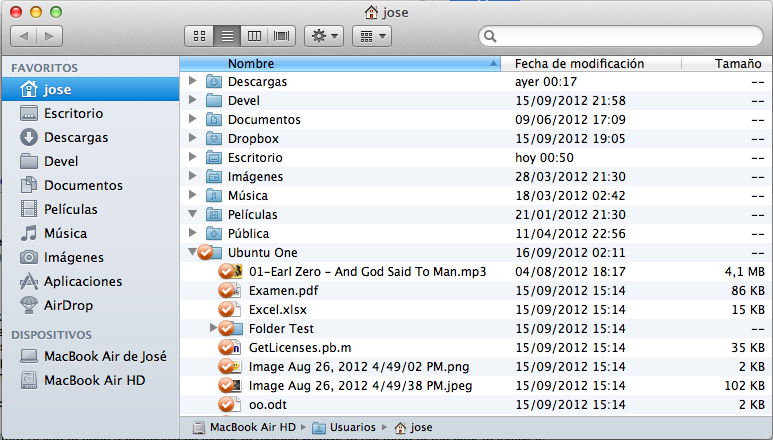Click the MacBook Air HD drive icon
The height and width of the screenshot is (440, 773).
28,380
